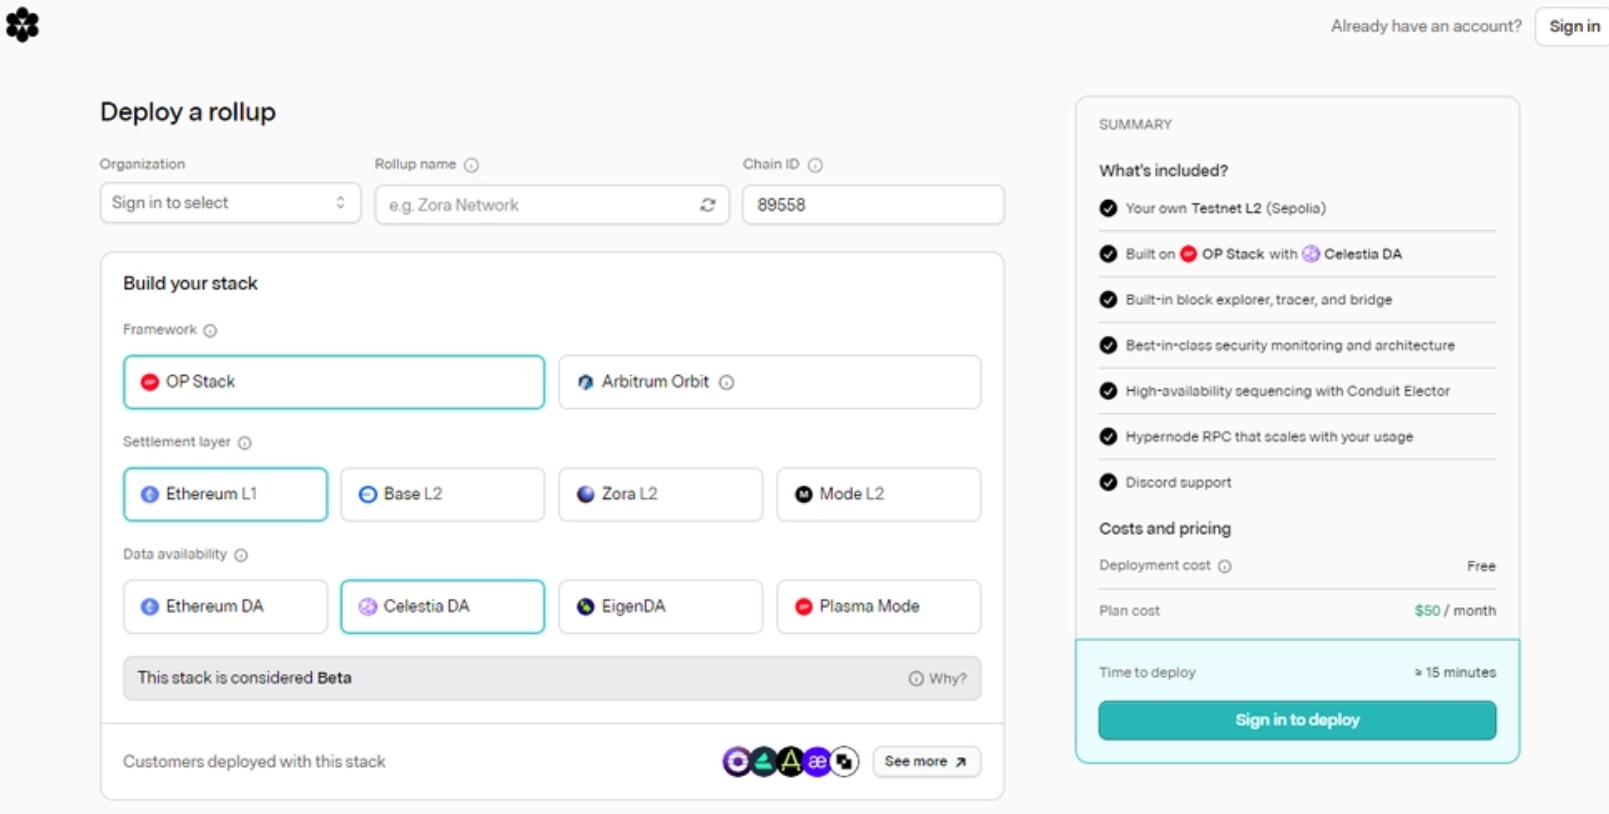The height and width of the screenshot is (814, 1609).
Task: Click the Chain ID info icon
Action: (815, 165)
